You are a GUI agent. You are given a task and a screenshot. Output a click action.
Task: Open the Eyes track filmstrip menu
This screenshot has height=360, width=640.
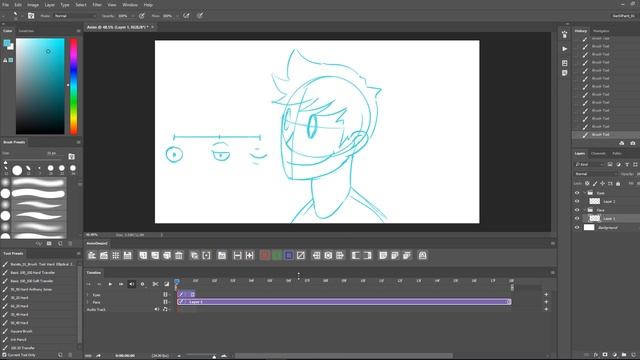click(x=166, y=295)
